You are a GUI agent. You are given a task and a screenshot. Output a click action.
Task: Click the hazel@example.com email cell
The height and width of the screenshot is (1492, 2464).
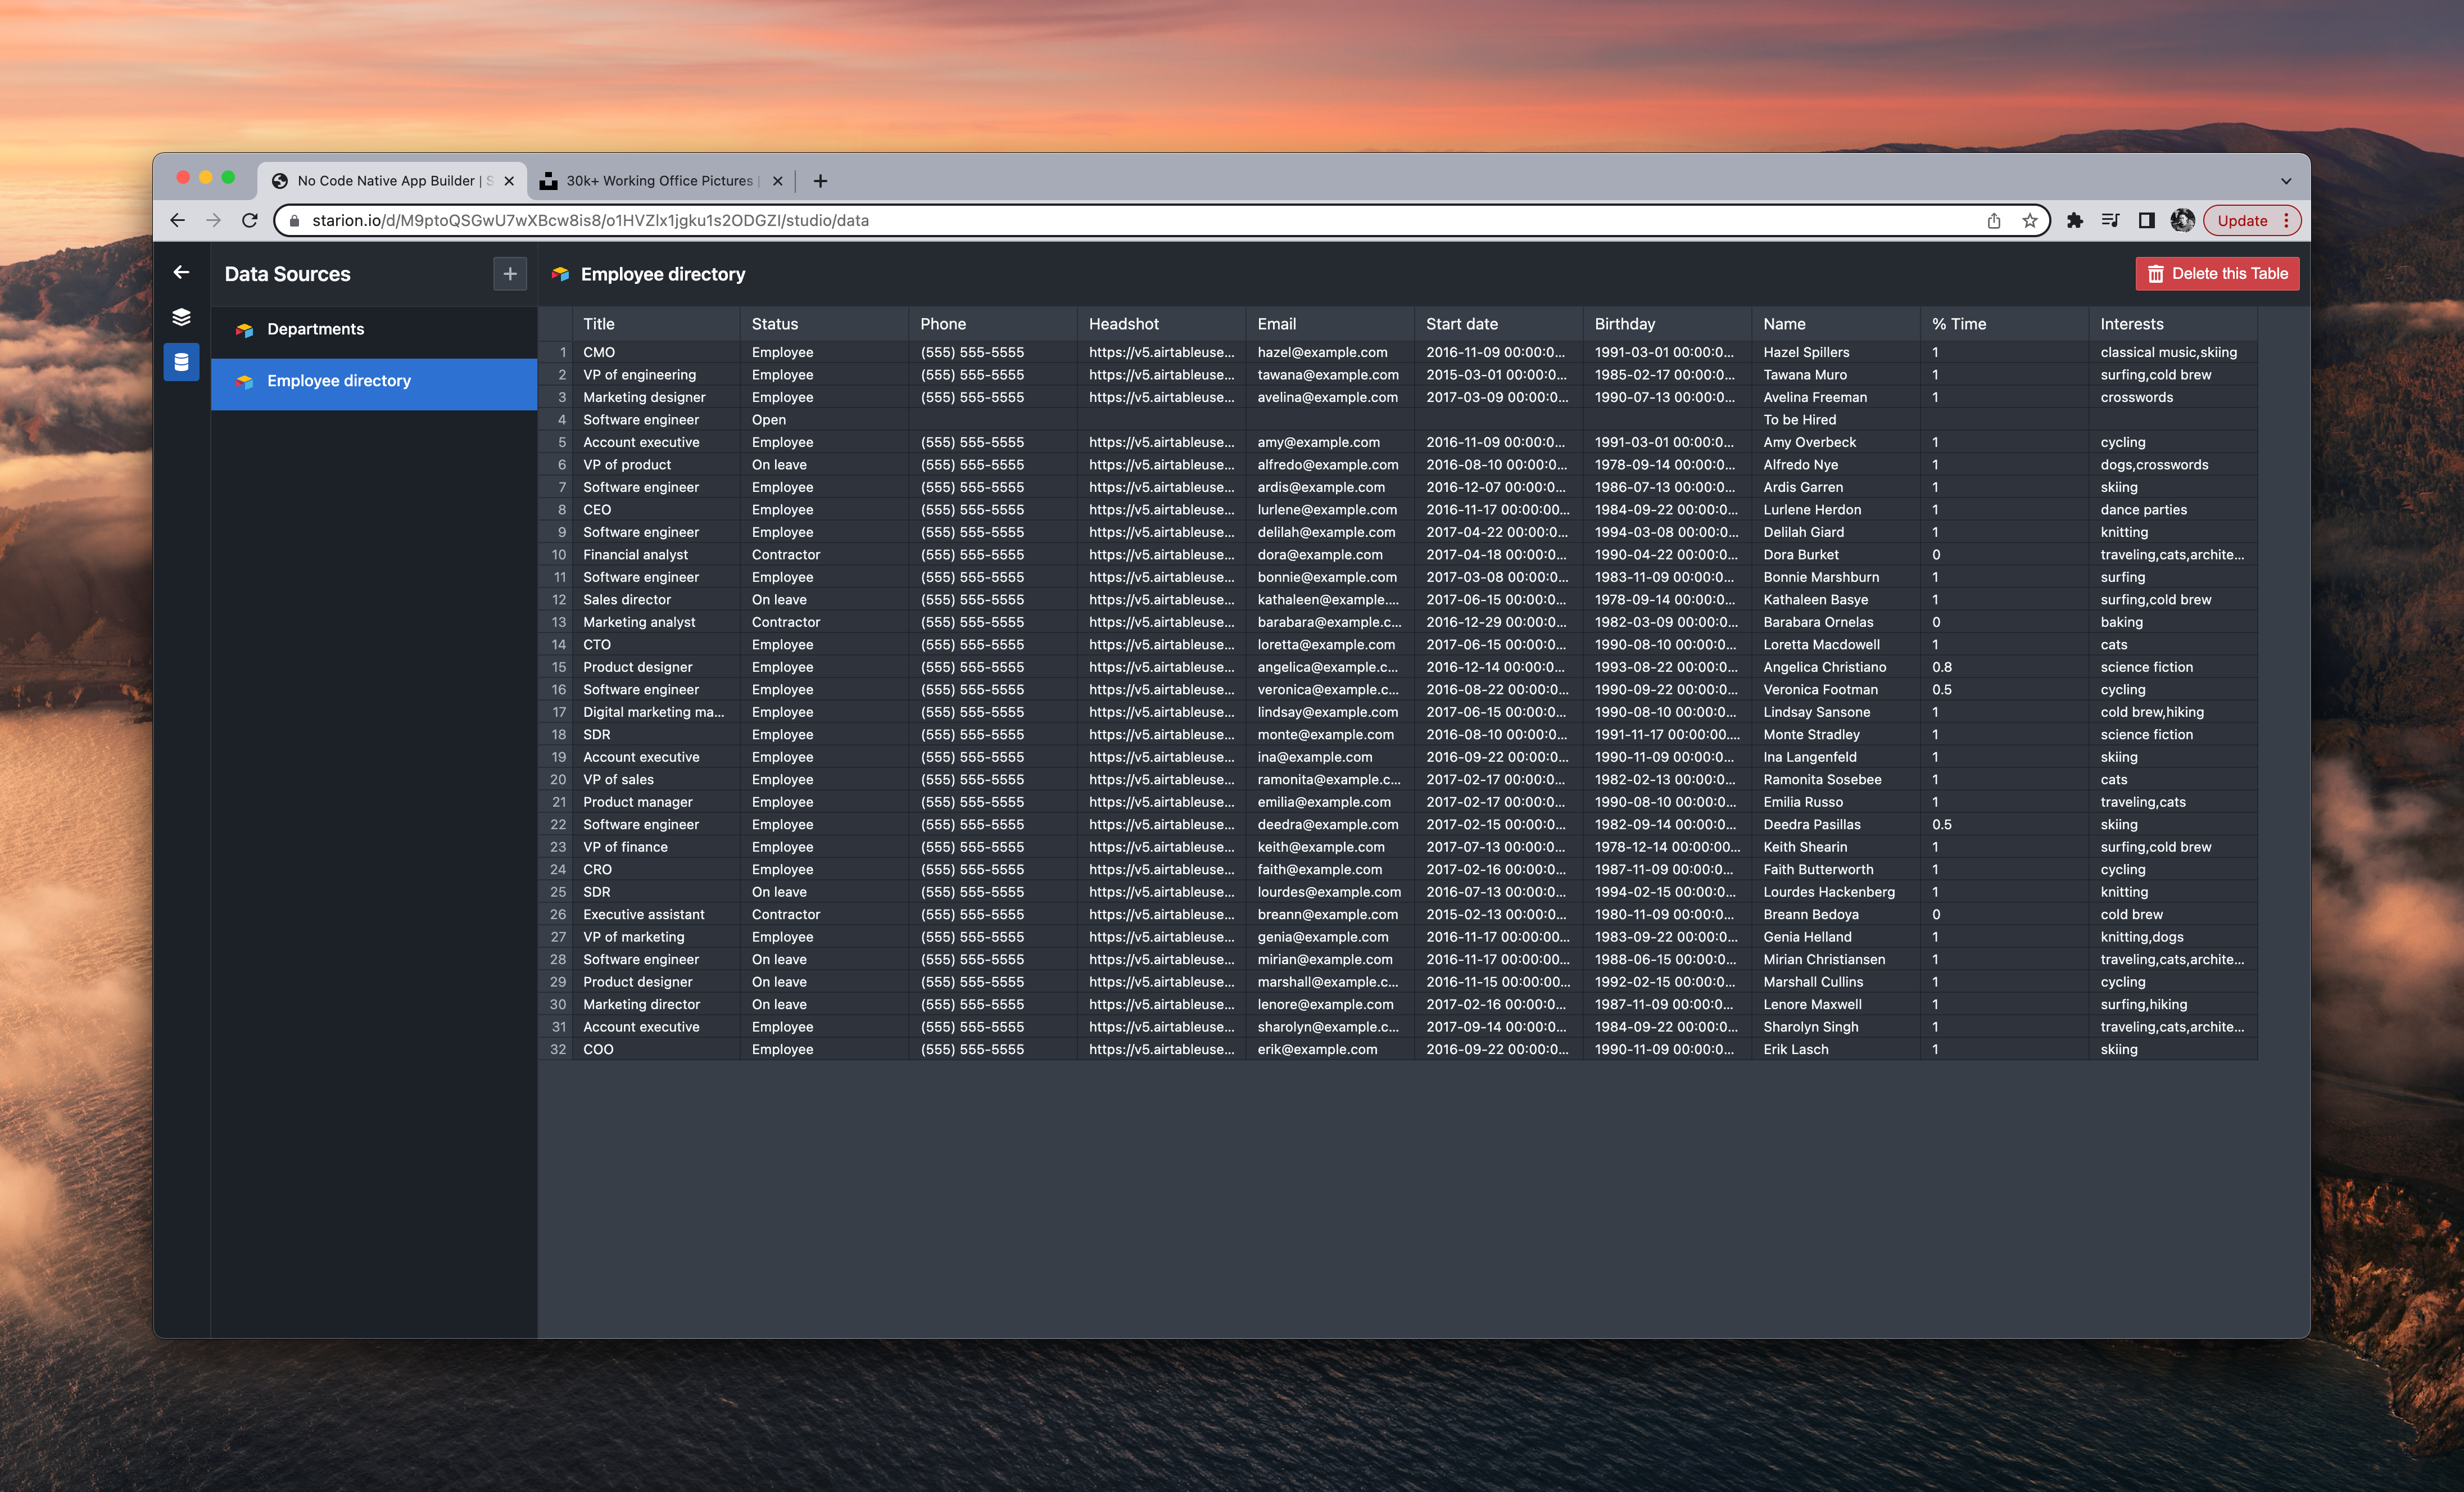pyautogui.click(x=1330, y=352)
